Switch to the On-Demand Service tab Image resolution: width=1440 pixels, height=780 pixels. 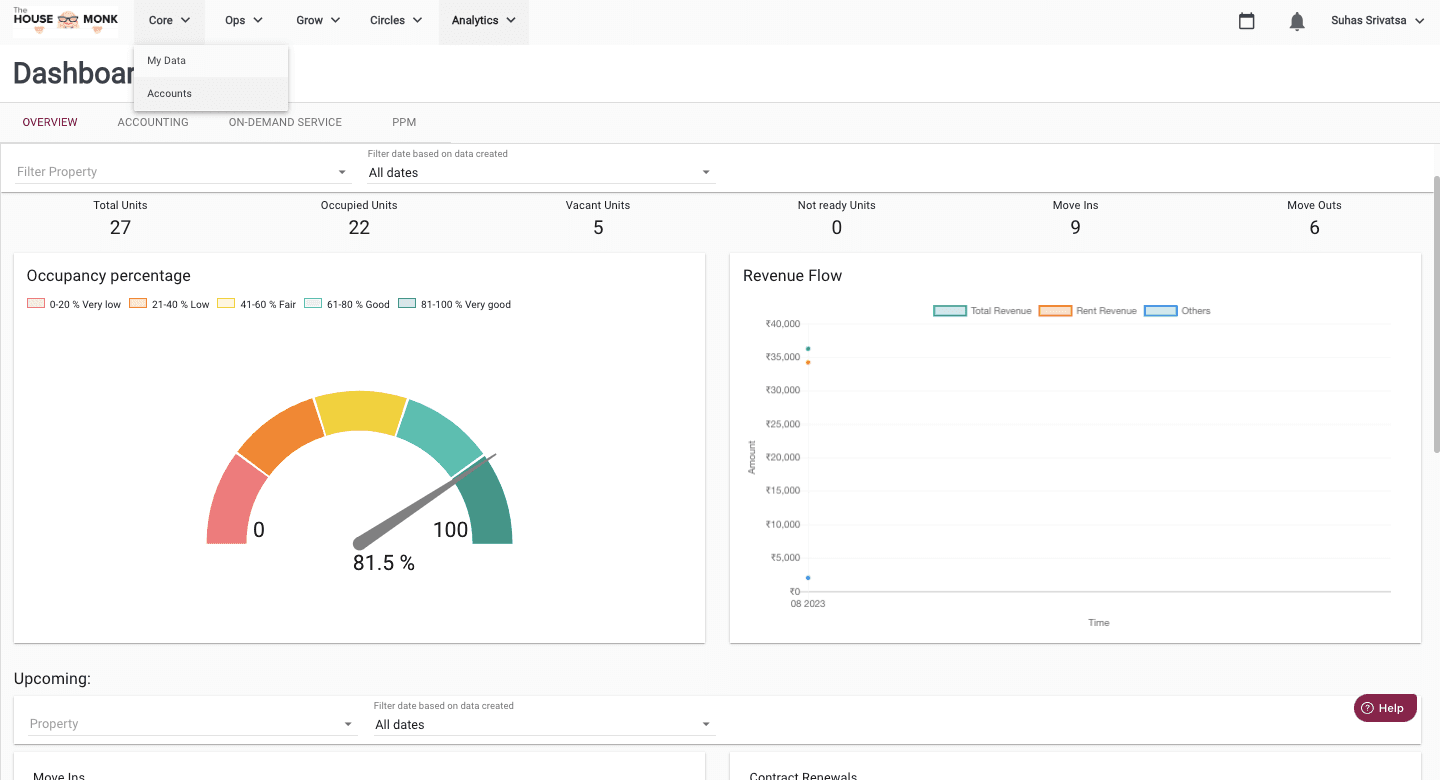pyautogui.click(x=285, y=122)
